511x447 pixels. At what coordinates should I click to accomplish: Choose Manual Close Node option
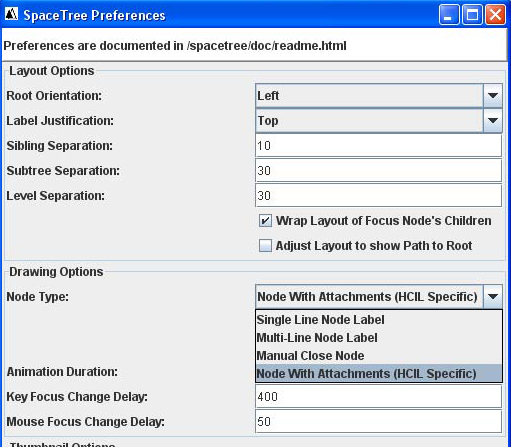(x=379, y=356)
